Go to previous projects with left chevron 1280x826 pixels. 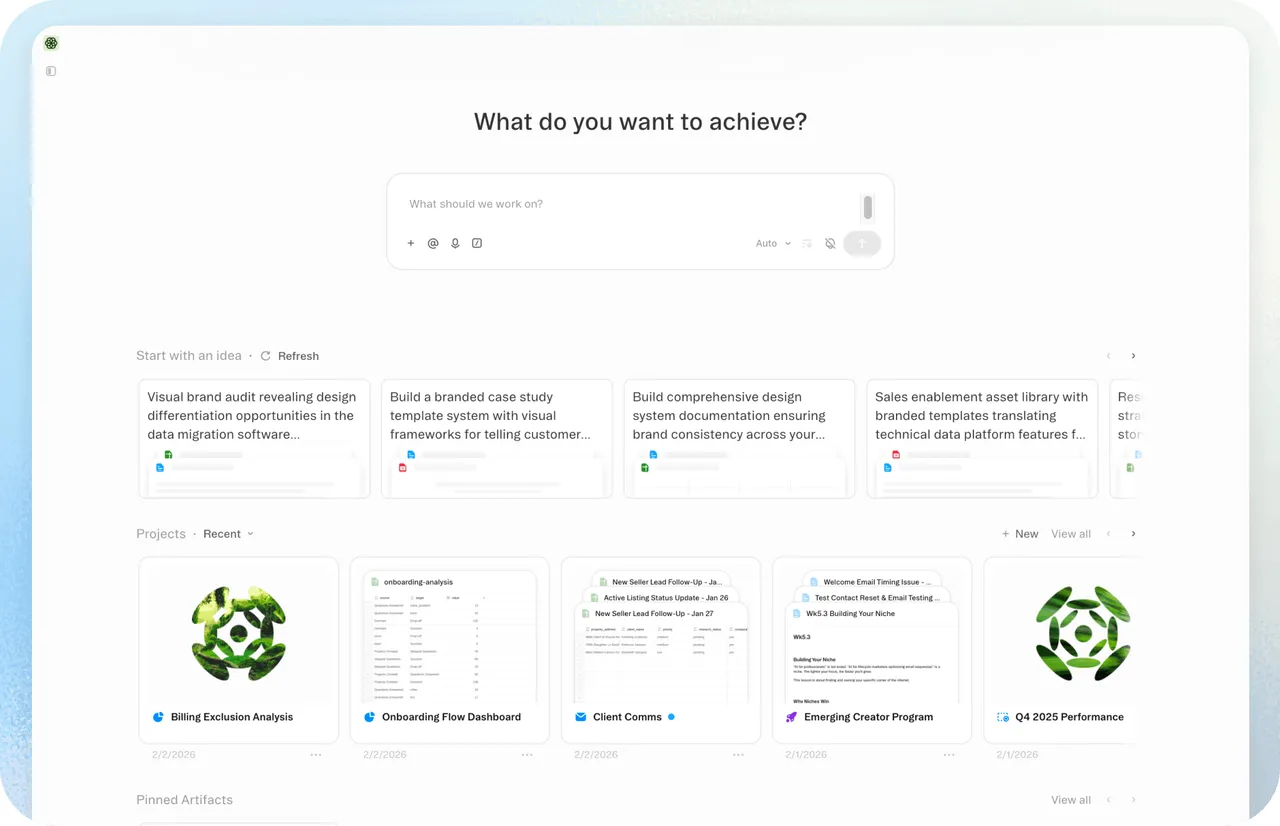tap(1108, 534)
